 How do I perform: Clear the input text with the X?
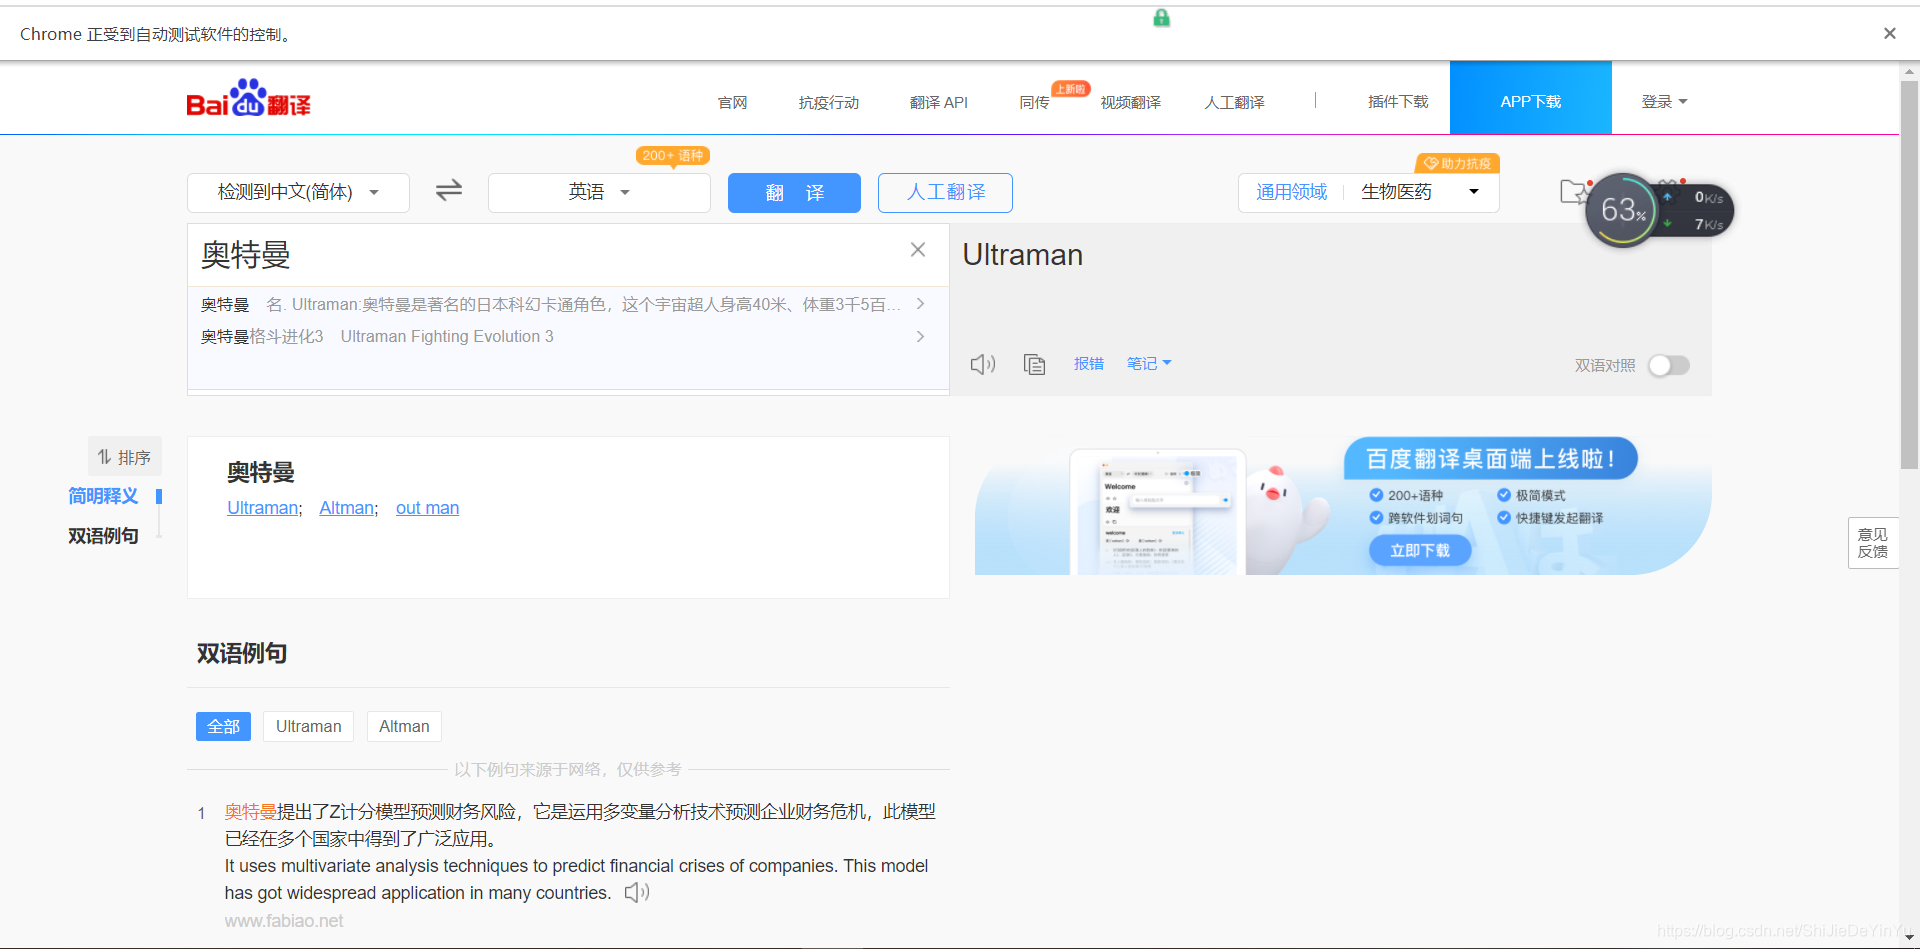[918, 250]
